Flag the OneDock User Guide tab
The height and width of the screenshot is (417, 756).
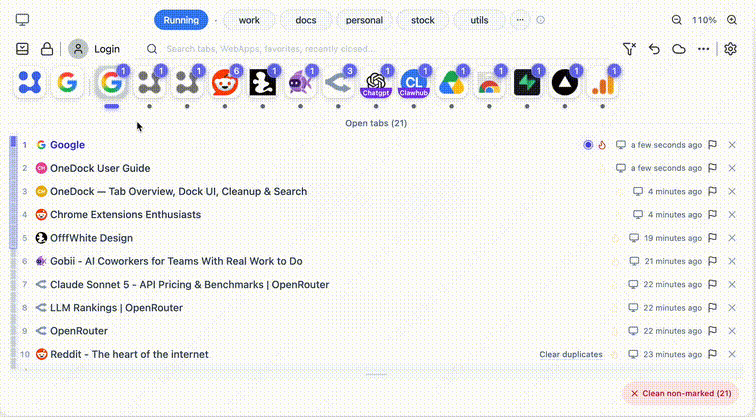pyautogui.click(x=712, y=168)
